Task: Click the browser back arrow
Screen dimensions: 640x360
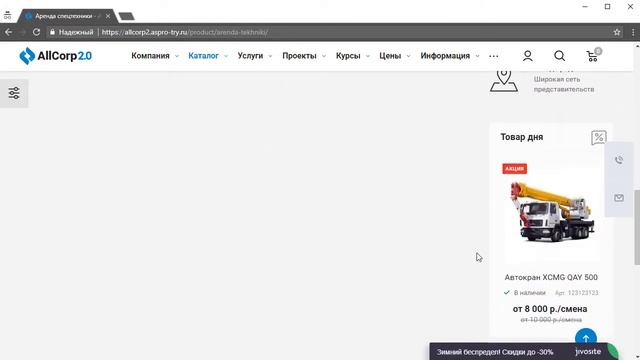Action: coord(9,32)
